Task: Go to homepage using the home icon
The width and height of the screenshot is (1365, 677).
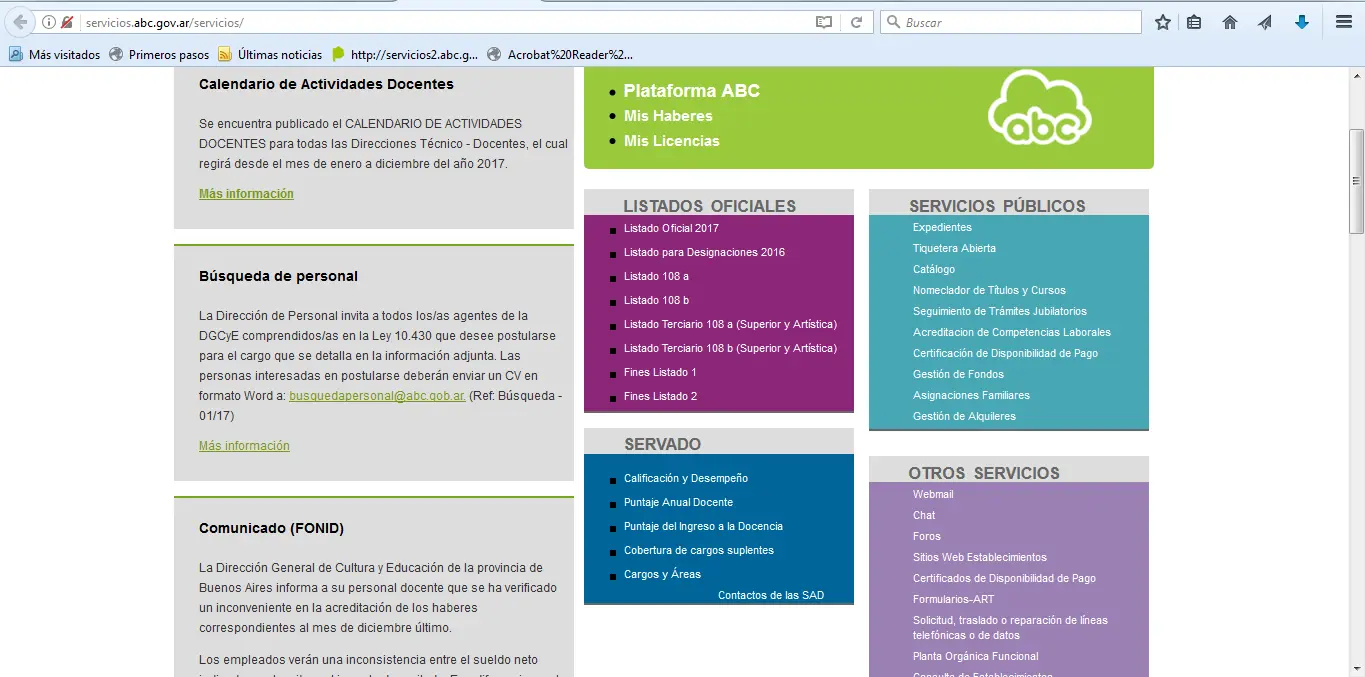Action: [x=1229, y=21]
